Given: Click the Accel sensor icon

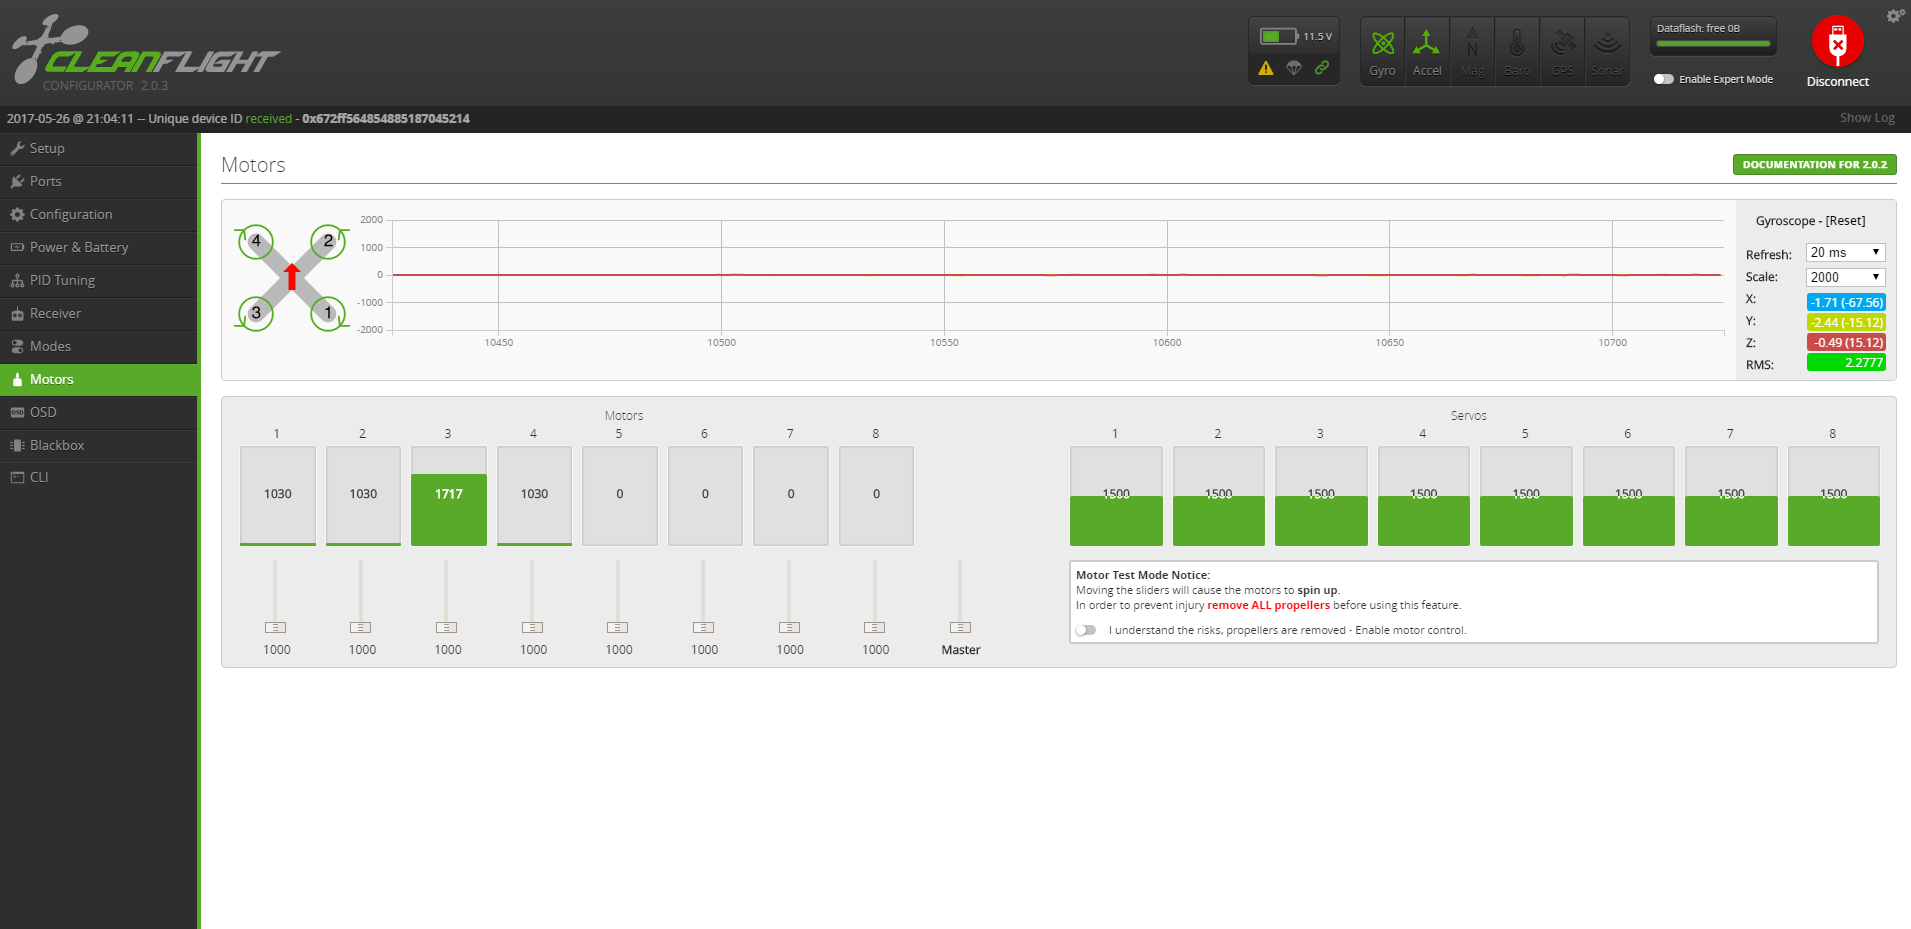Looking at the screenshot, I should click(x=1426, y=44).
